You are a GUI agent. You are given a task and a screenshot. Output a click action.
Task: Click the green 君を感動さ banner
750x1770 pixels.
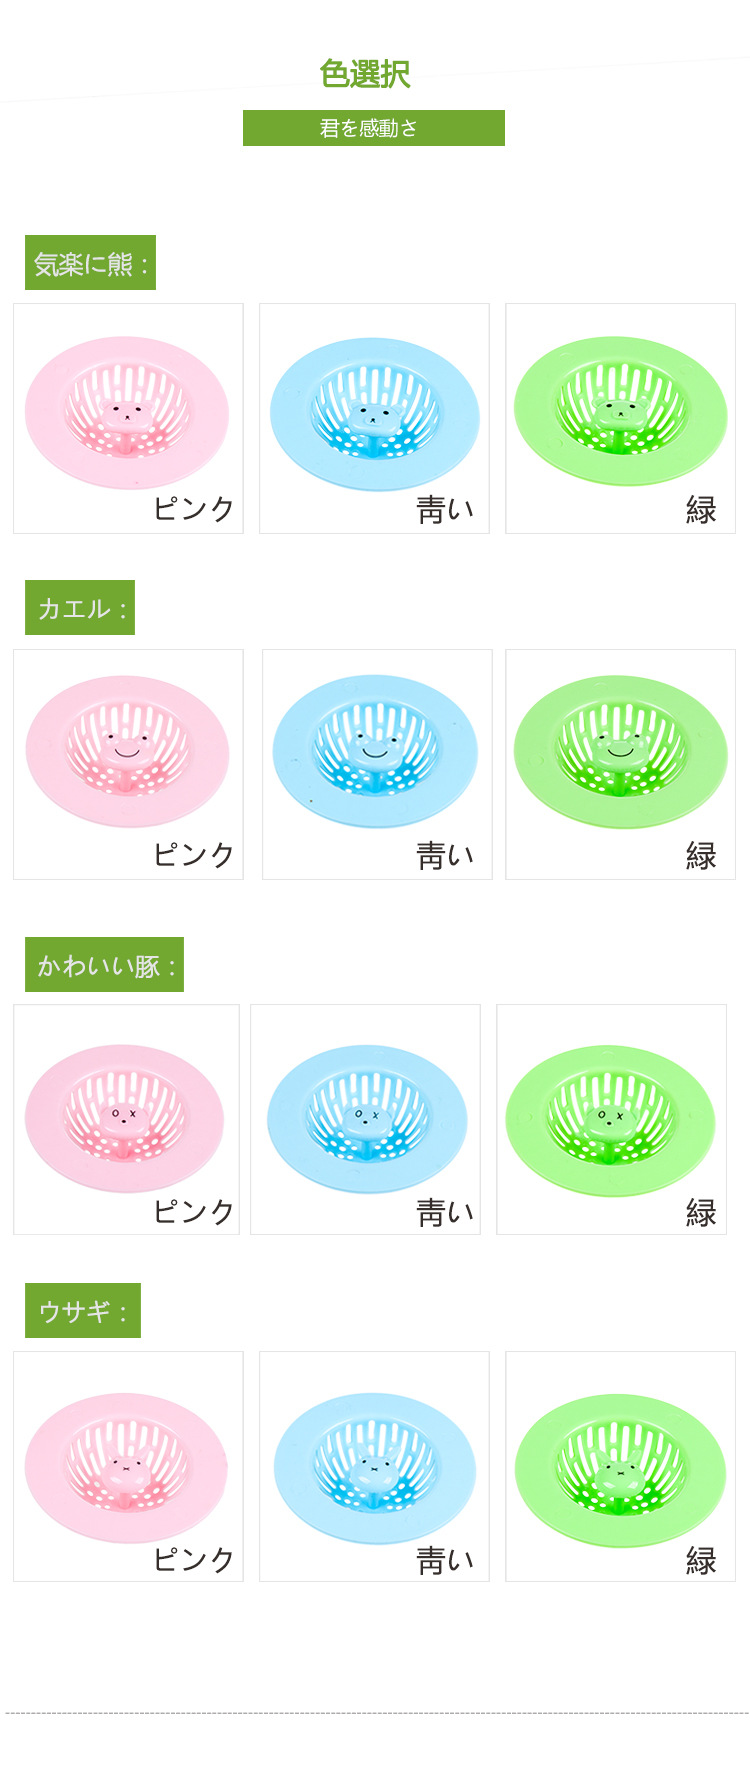[x=373, y=128]
